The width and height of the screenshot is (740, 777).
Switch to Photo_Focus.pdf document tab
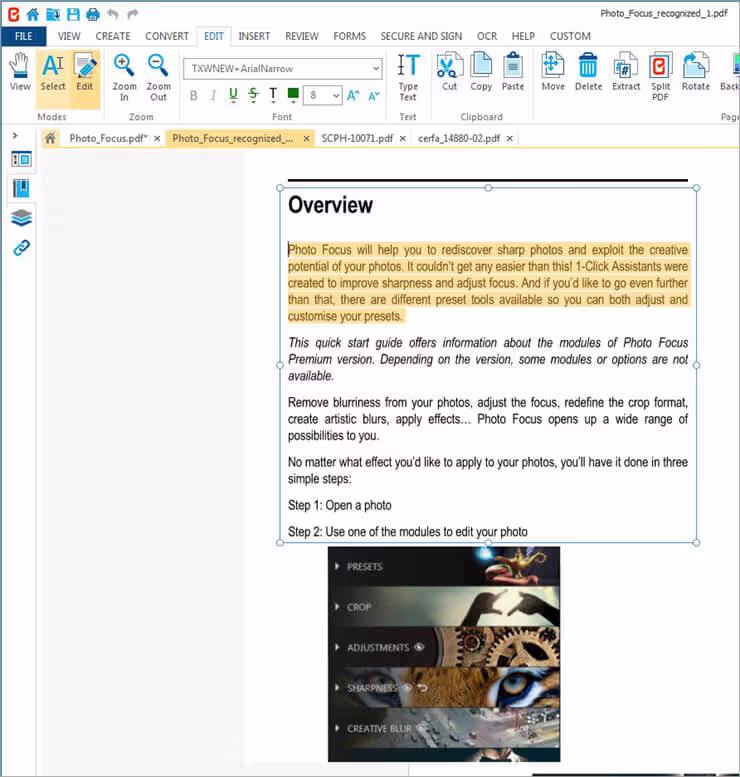(108, 138)
